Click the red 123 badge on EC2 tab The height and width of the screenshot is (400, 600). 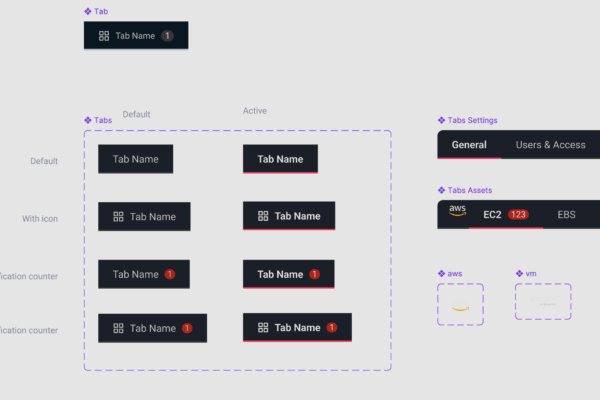pyautogui.click(x=518, y=214)
